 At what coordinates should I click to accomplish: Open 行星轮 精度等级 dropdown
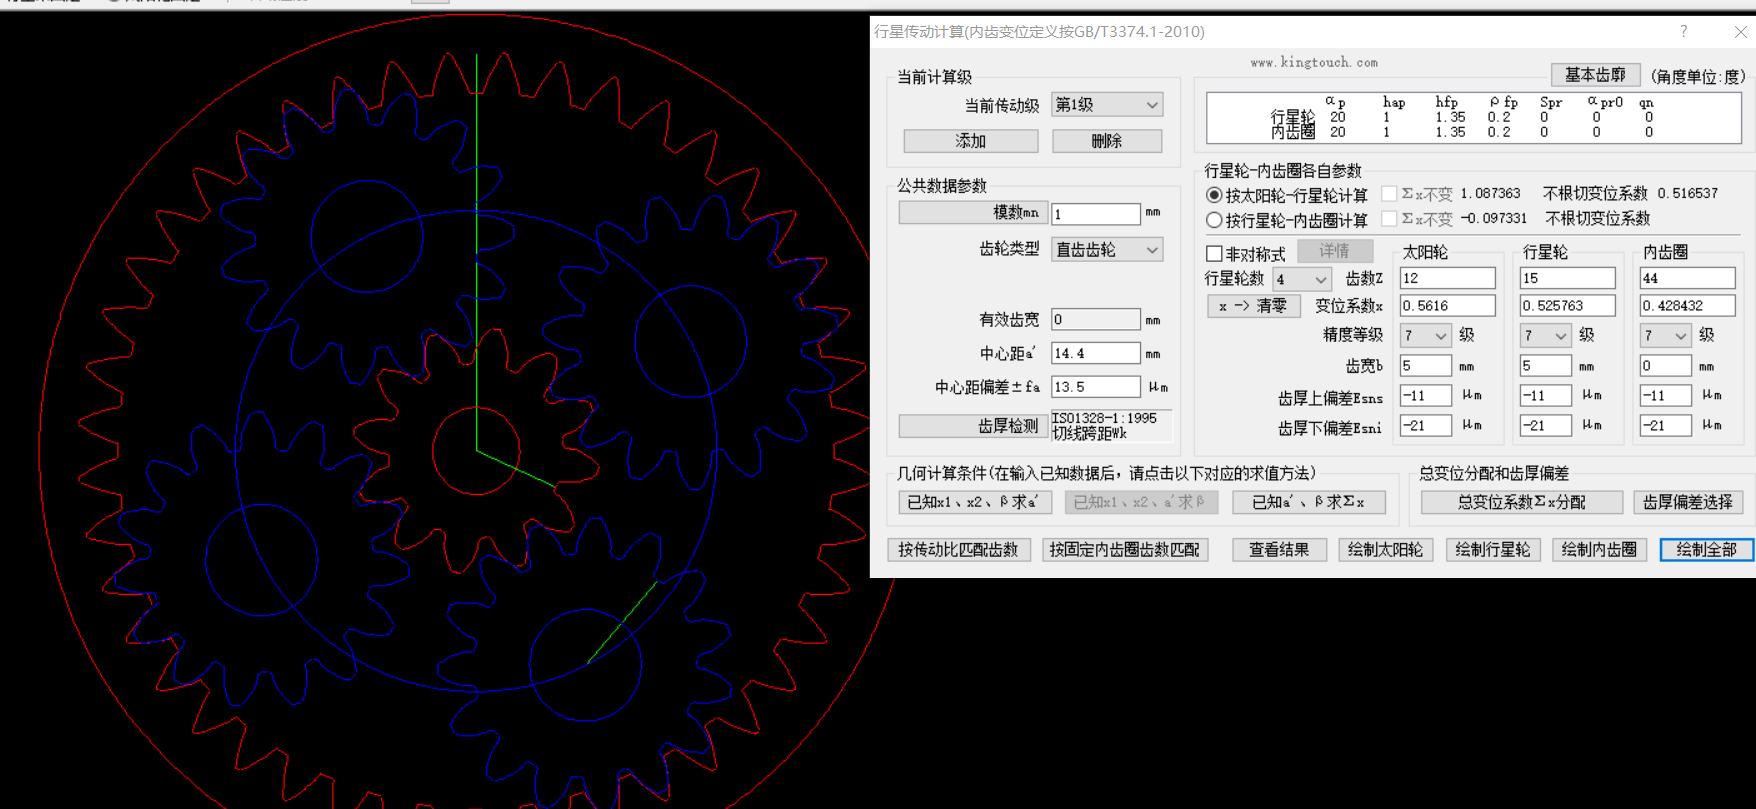1545,335
